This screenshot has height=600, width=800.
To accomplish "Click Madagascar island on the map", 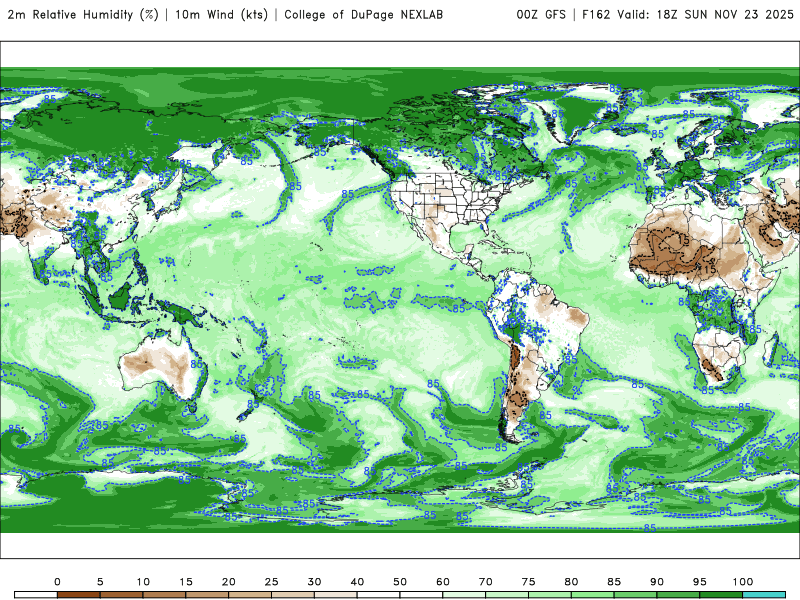I will pyautogui.click(x=771, y=349).
